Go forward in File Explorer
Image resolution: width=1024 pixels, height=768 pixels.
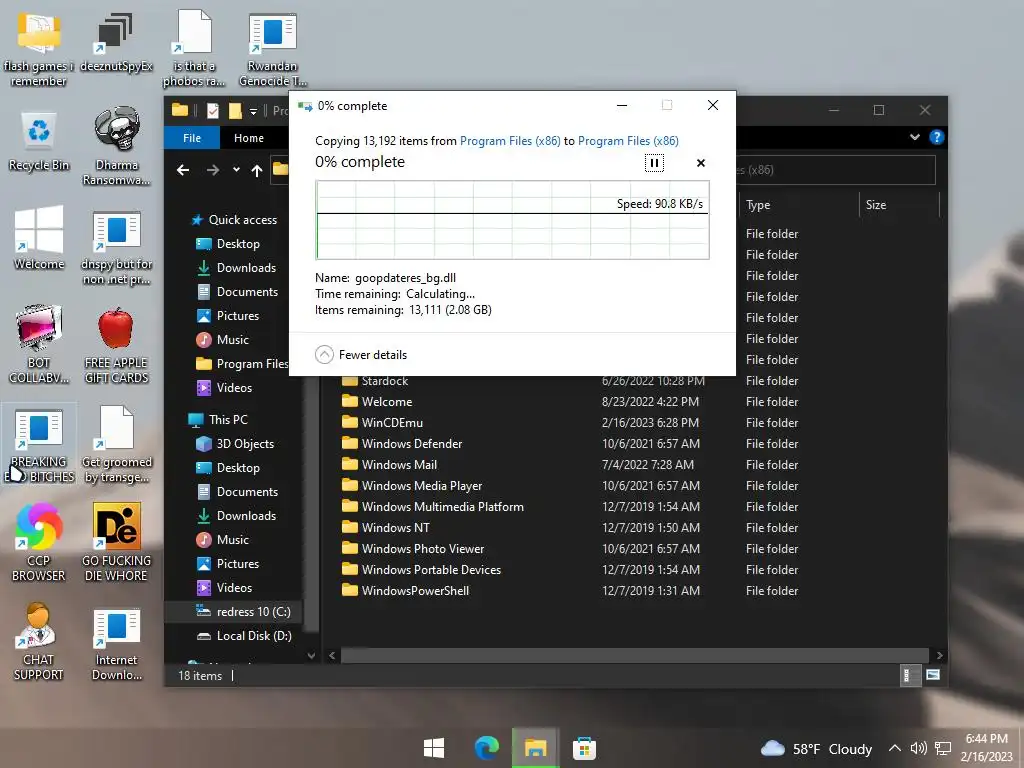(x=213, y=170)
